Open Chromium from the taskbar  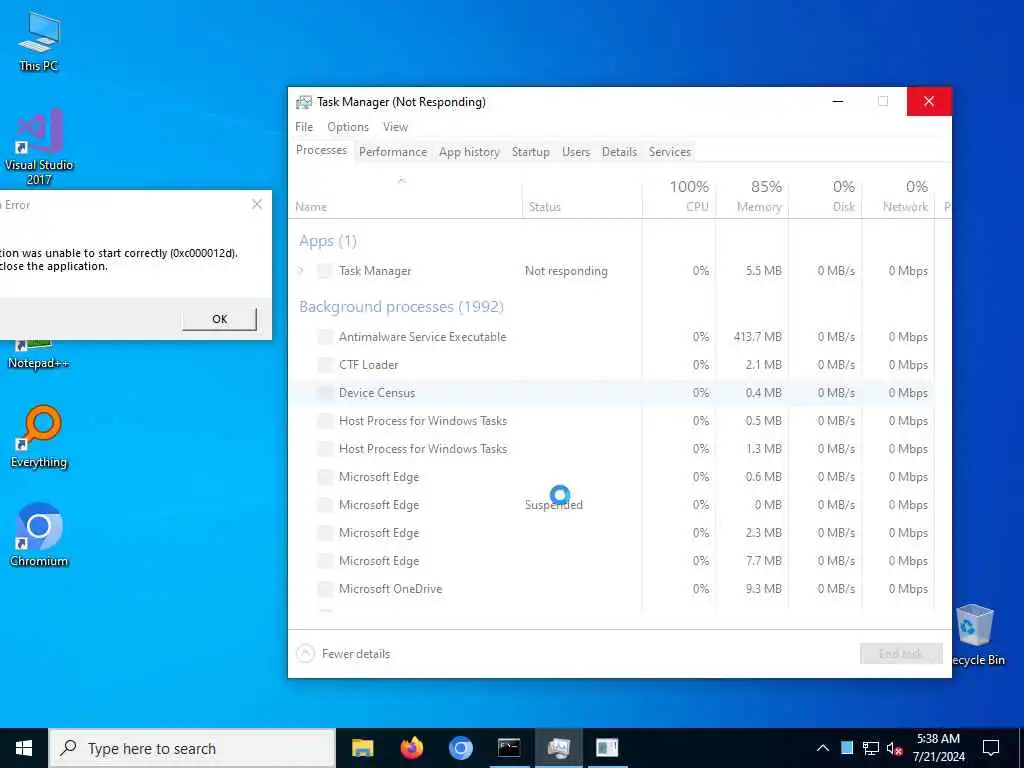coord(460,748)
